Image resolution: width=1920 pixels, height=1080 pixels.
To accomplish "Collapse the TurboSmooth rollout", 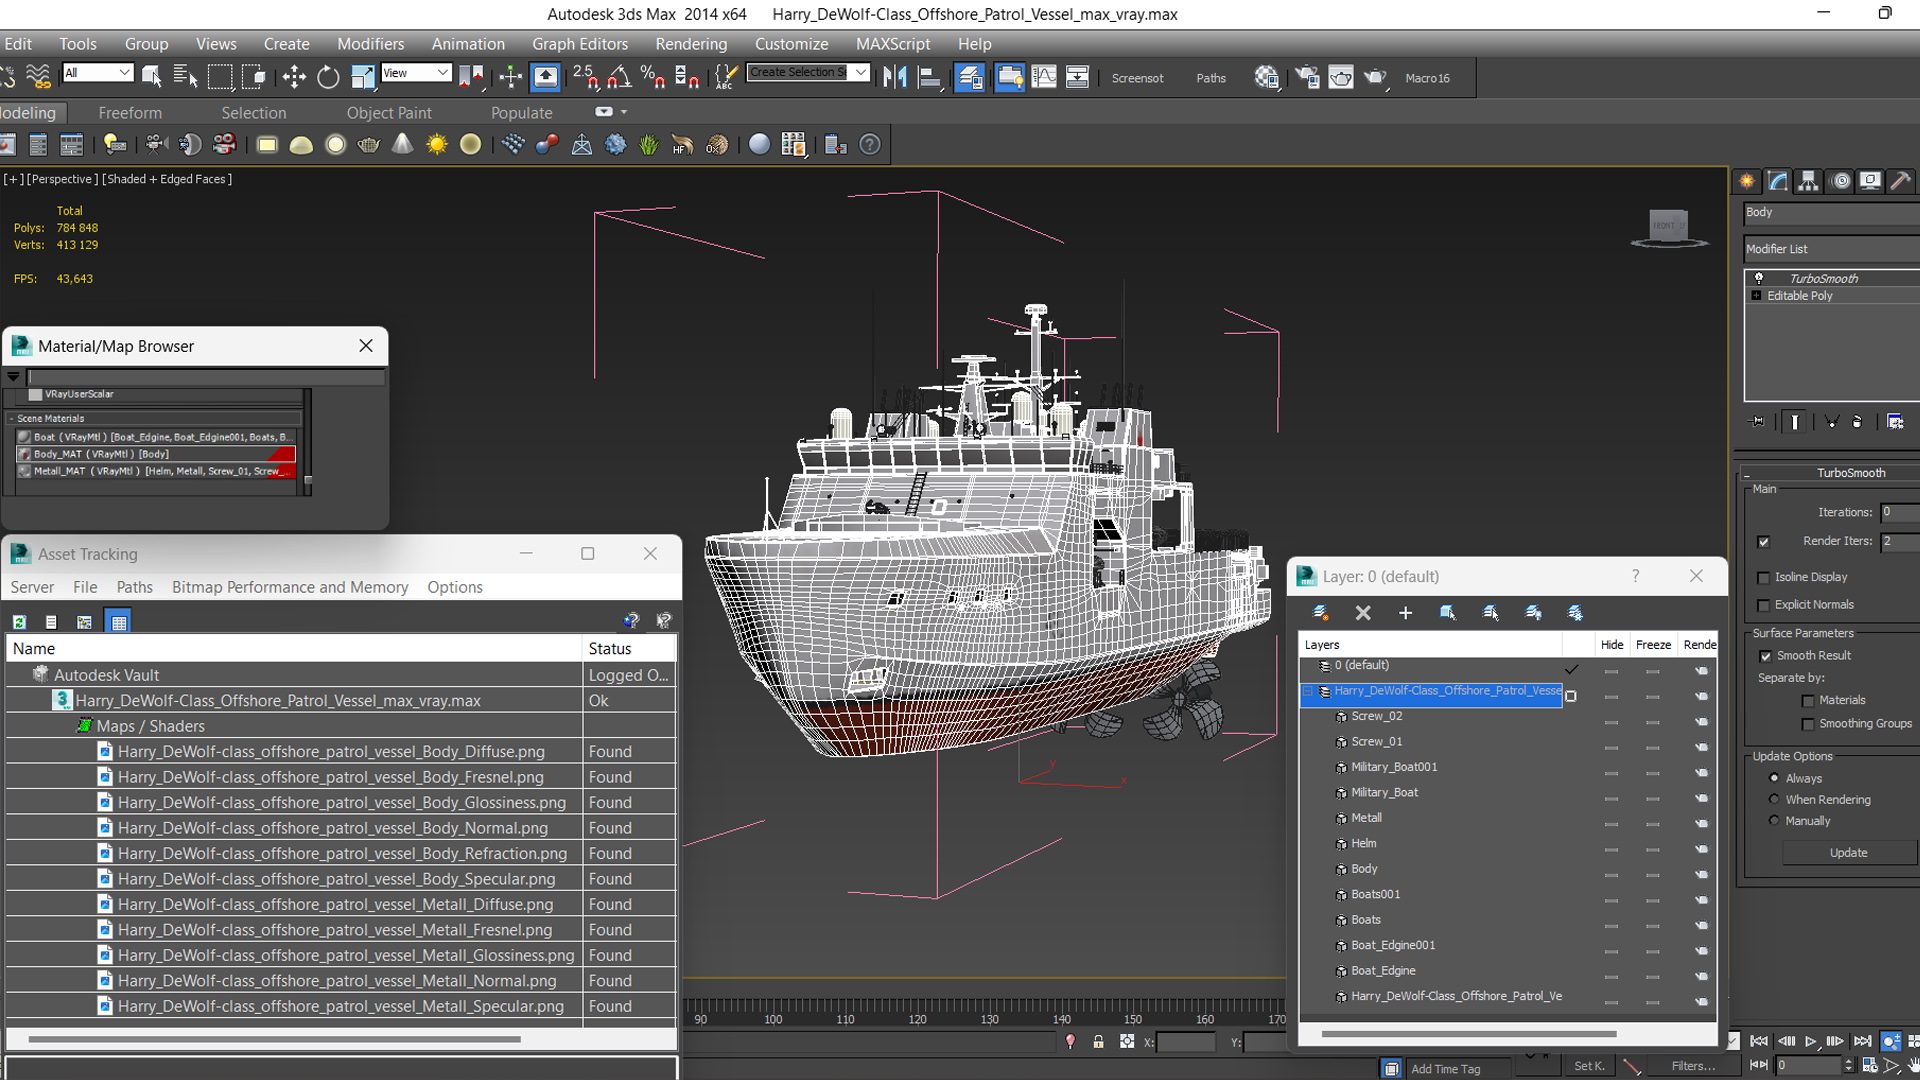I will (x=1746, y=473).
